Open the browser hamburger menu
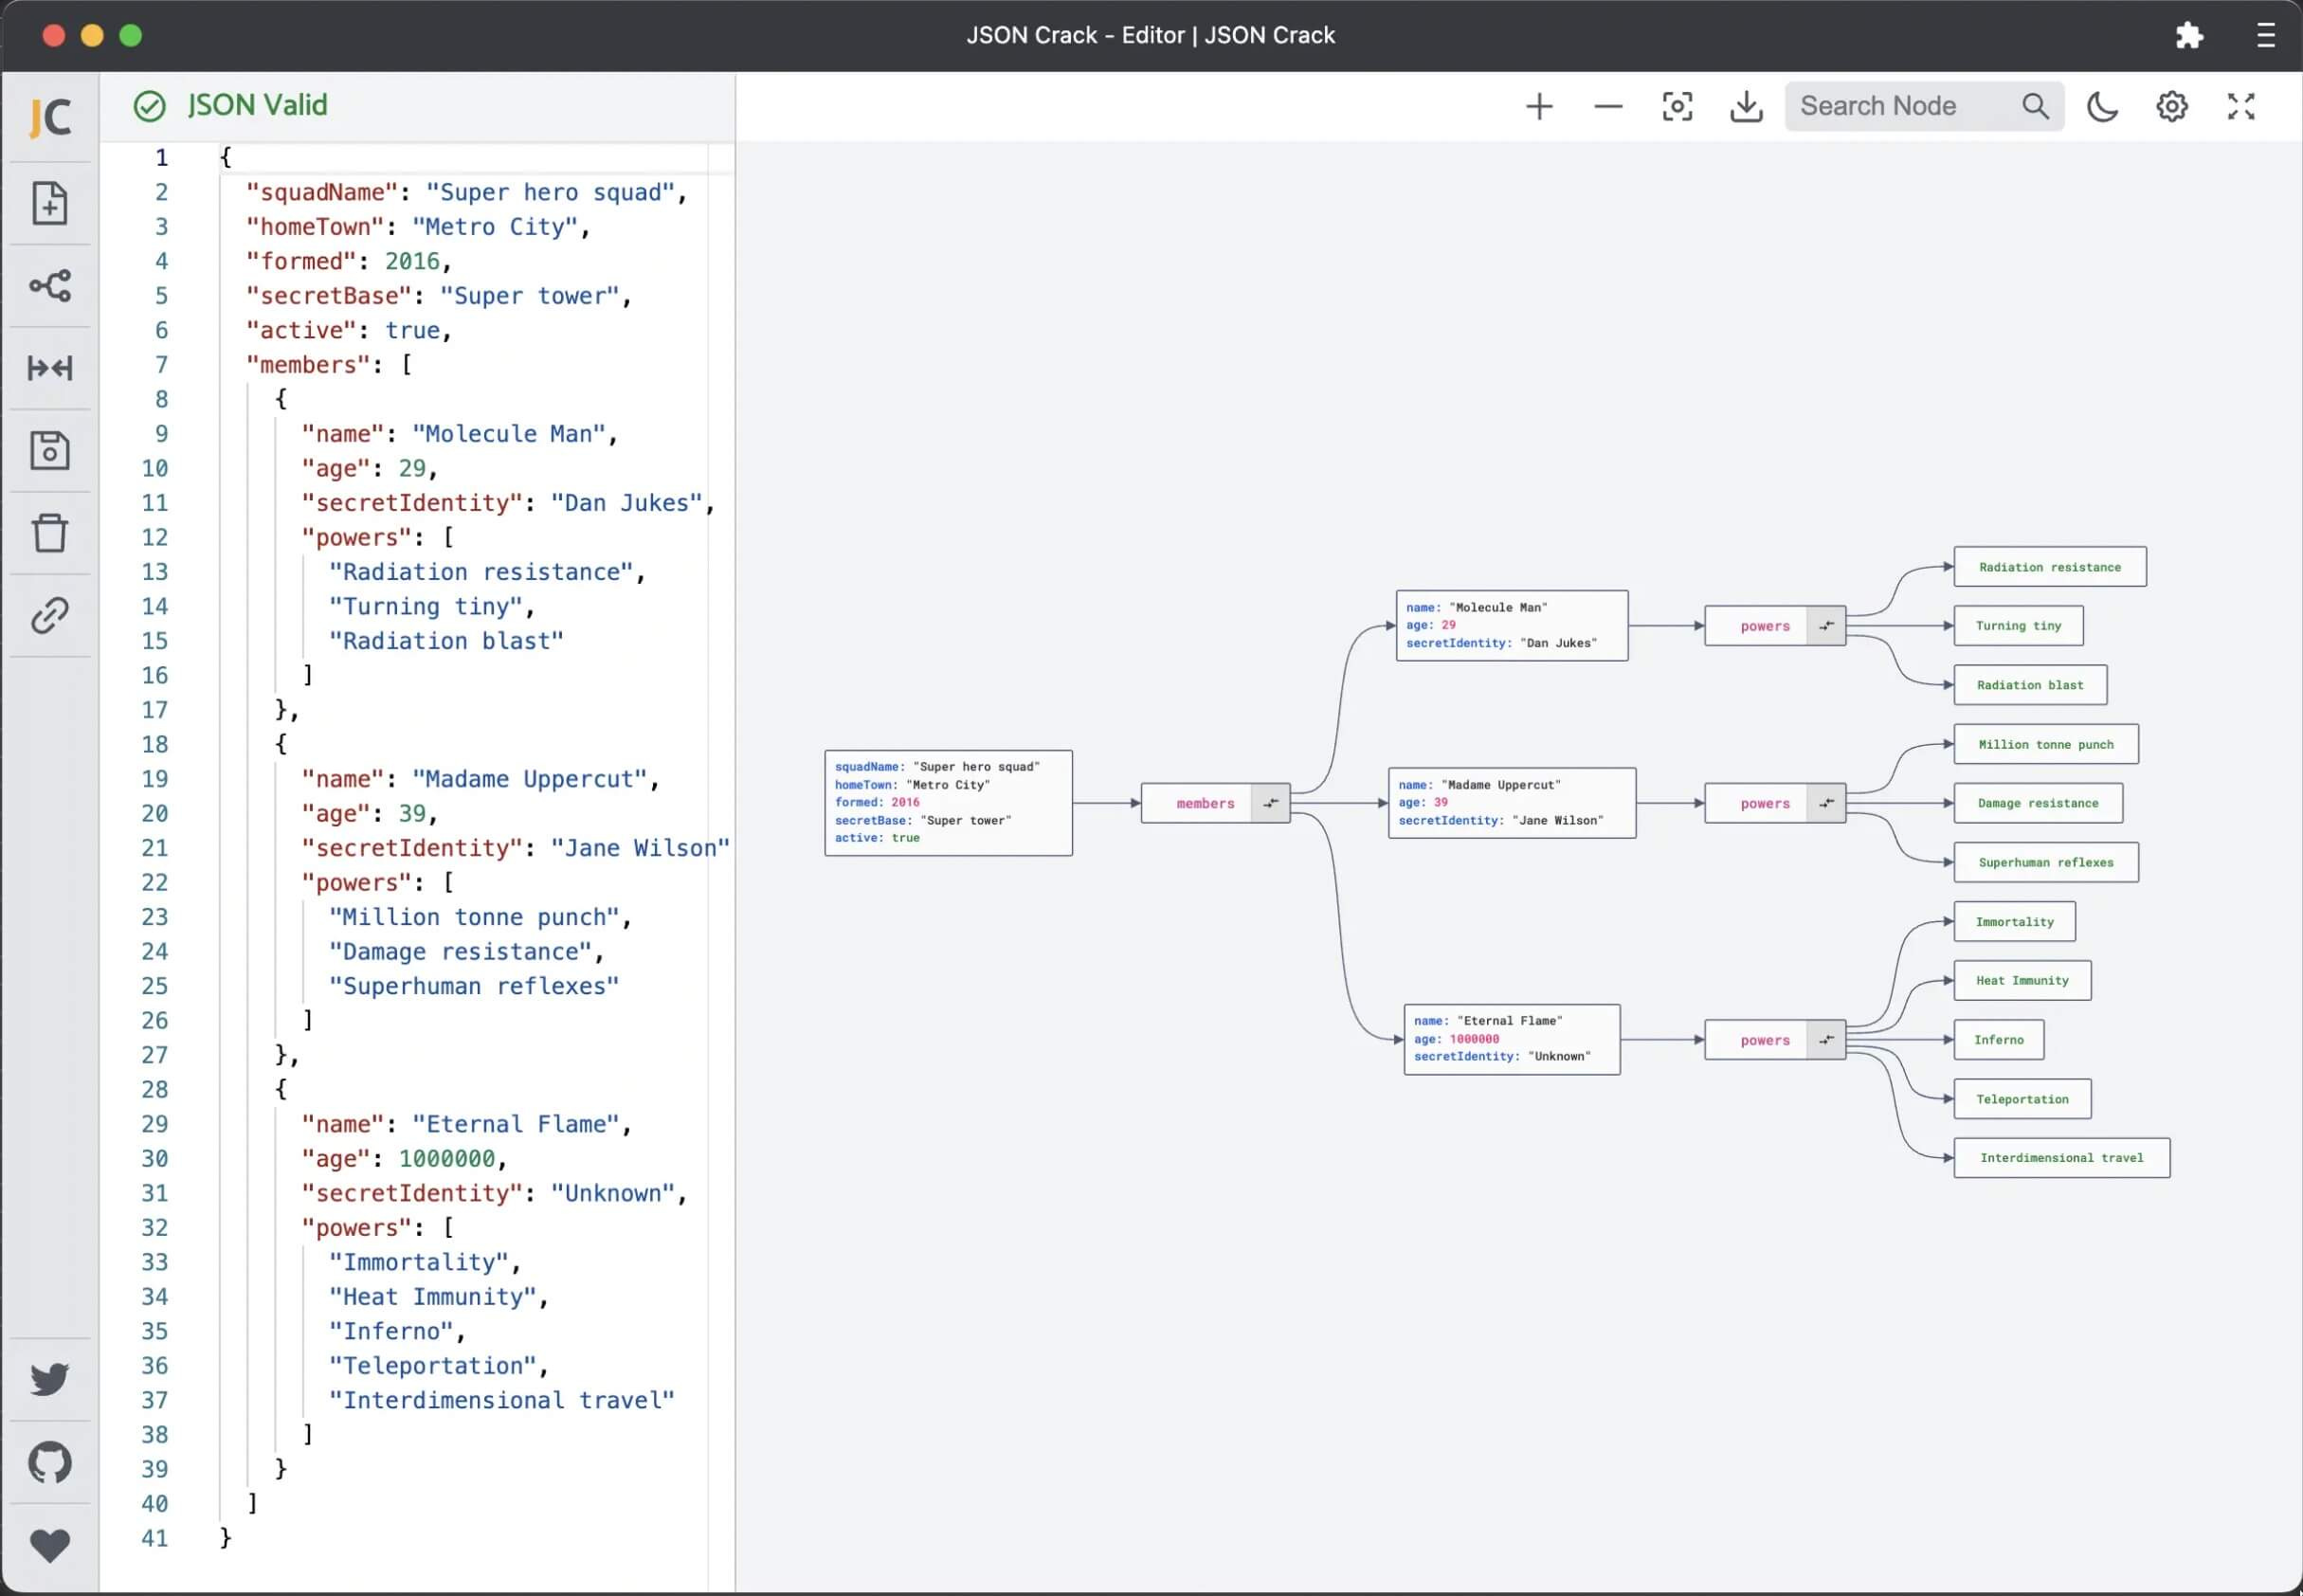Viewport: 2303px width, 1596px height. (x=2265, y=36)
